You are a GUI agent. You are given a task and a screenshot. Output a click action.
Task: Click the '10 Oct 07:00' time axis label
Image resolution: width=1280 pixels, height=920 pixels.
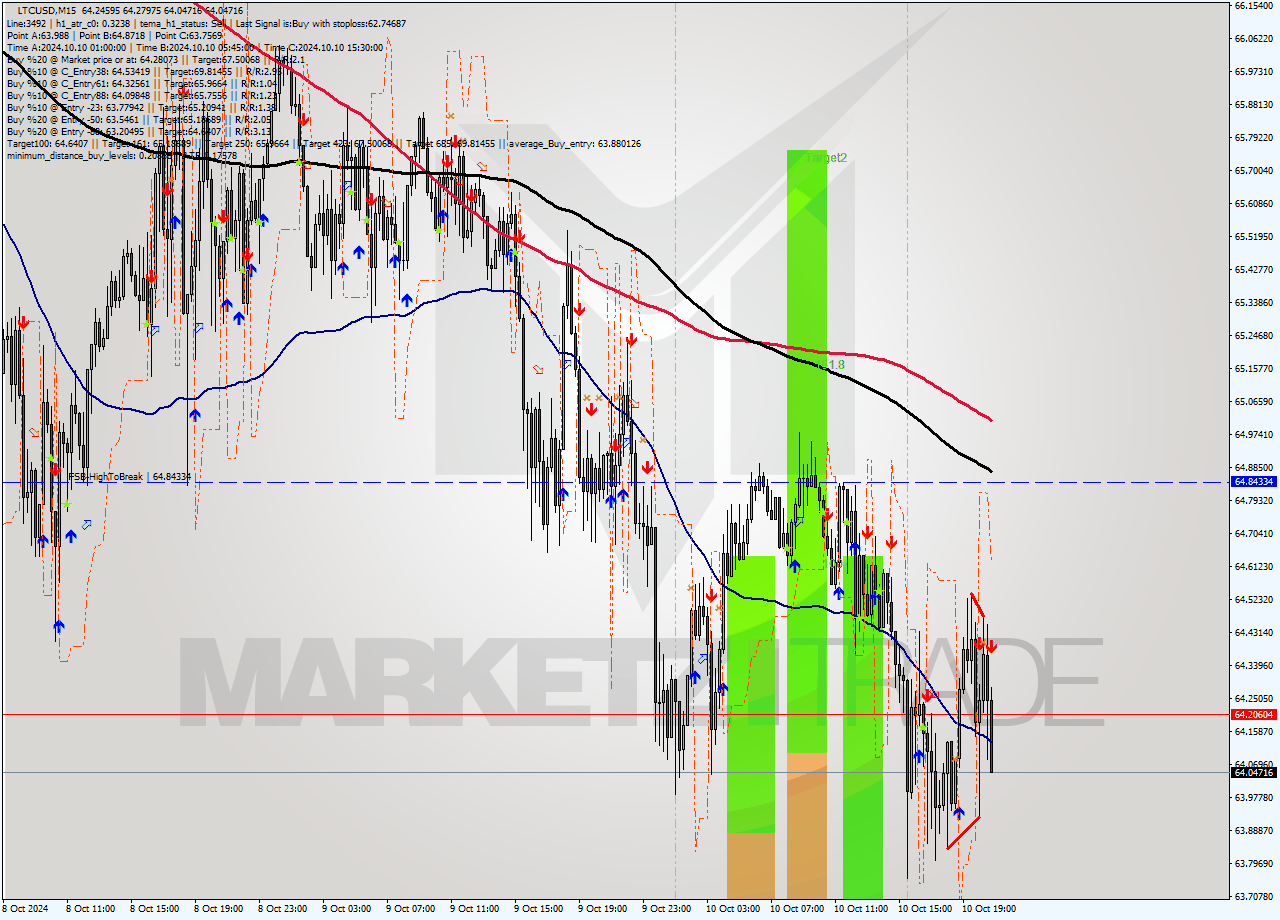797,909
